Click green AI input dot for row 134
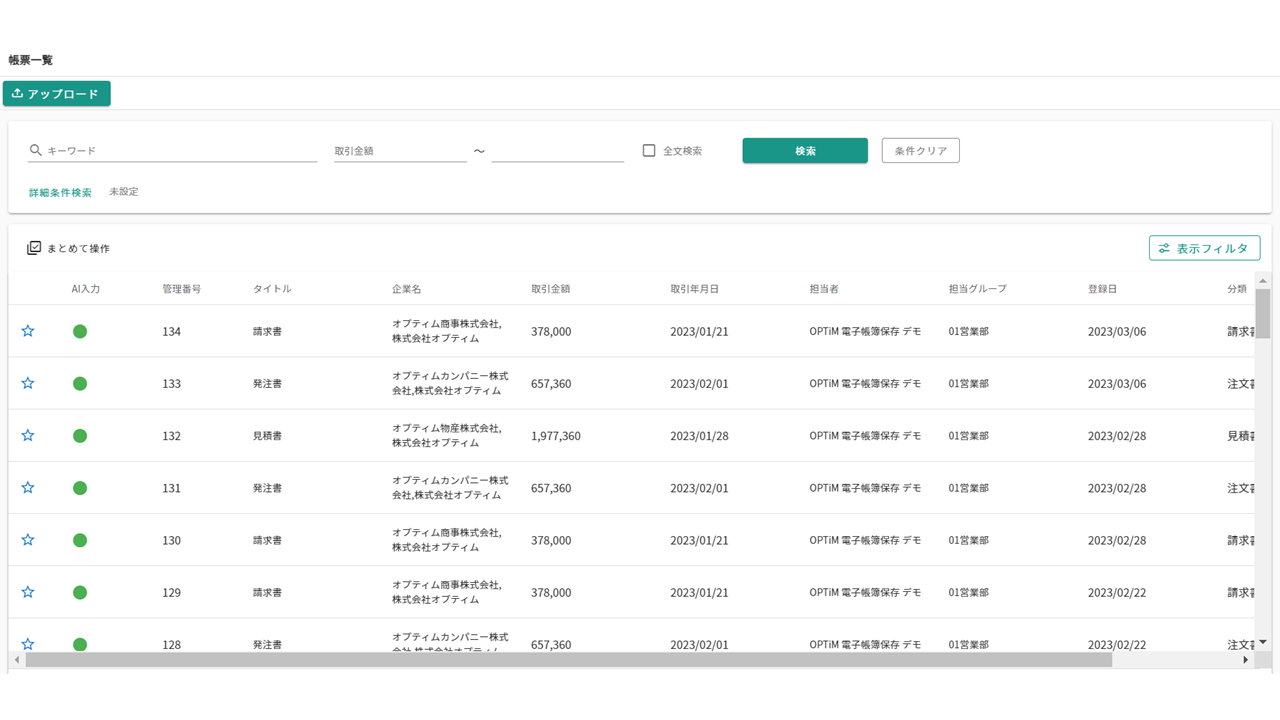The image size is (1280, 720). click(x=80, y=331)
